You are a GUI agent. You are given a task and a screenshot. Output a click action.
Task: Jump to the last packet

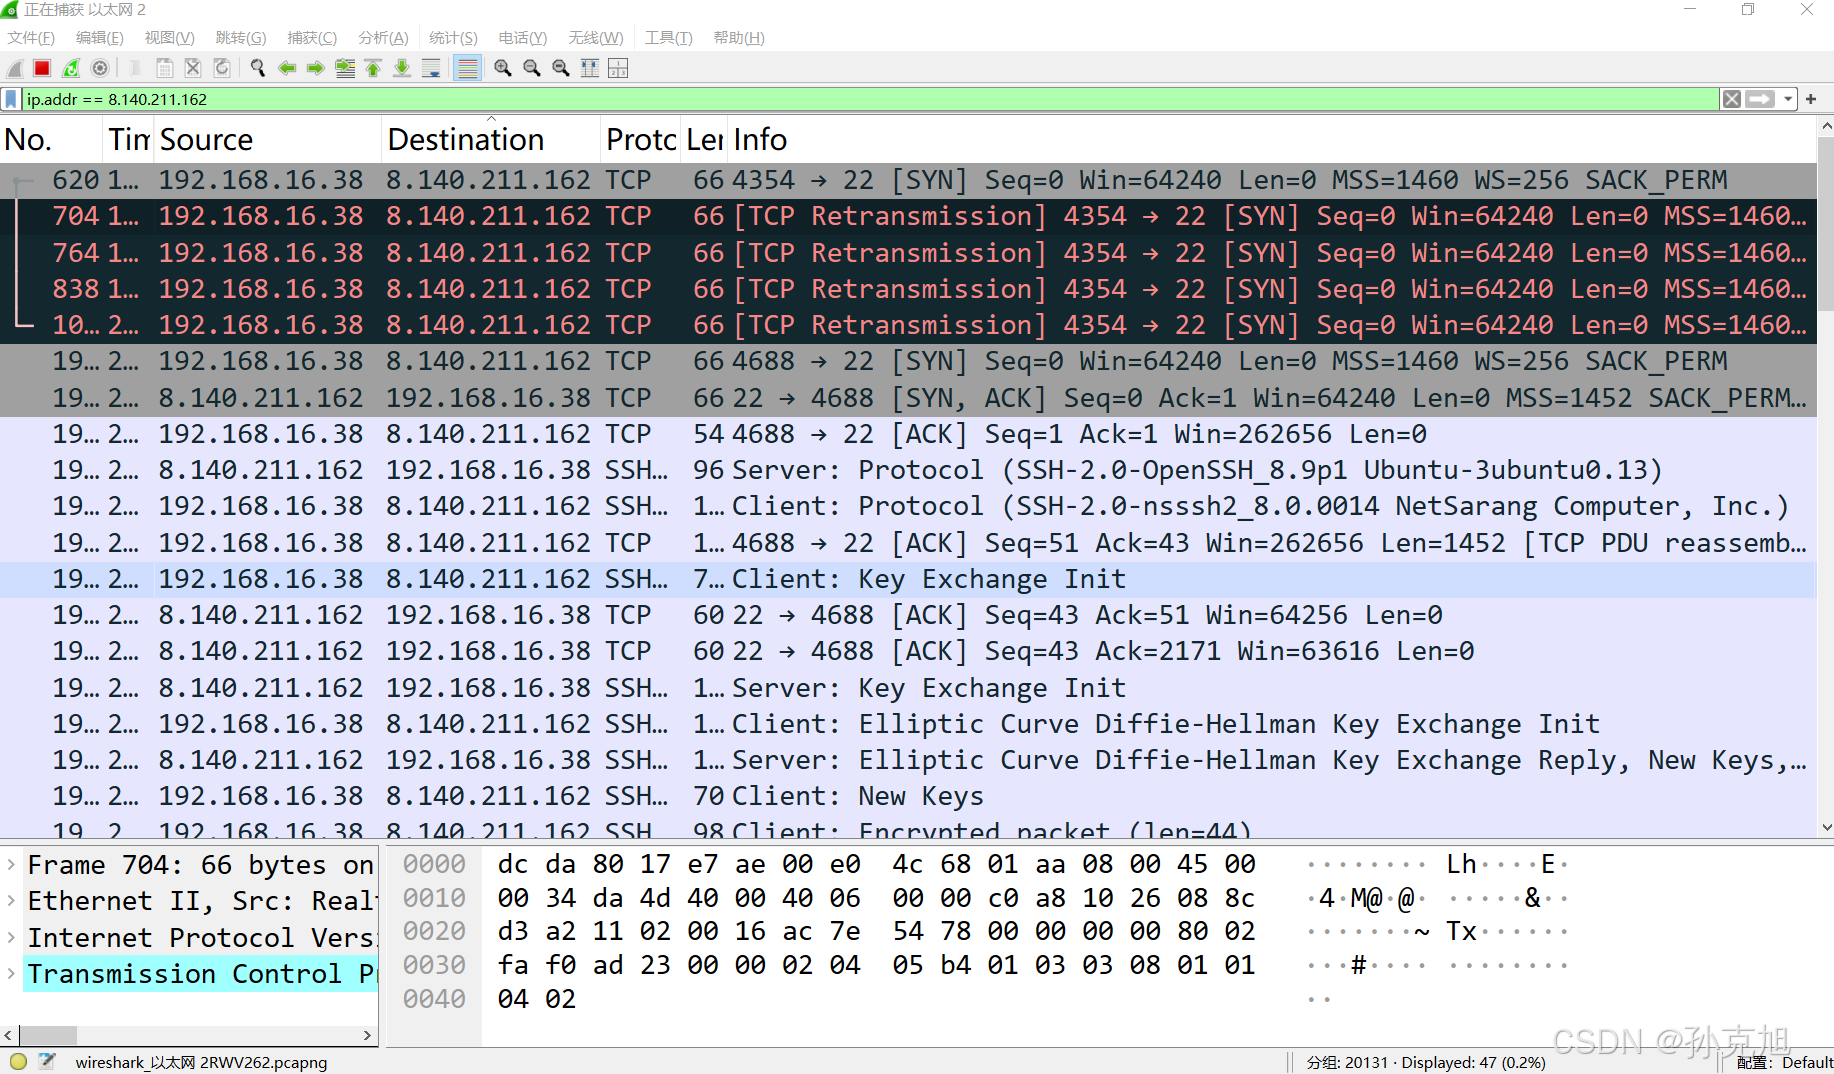coord(402,68)
